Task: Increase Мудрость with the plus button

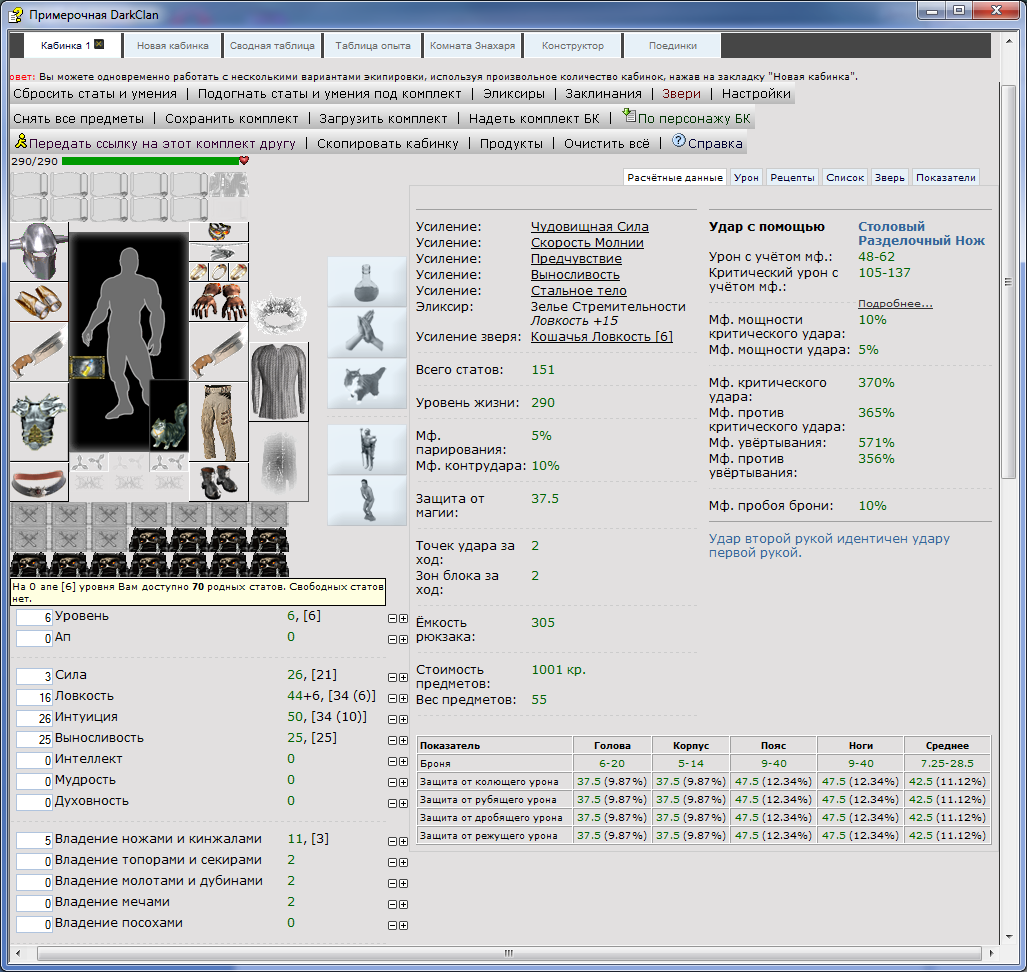Action: 403,782
